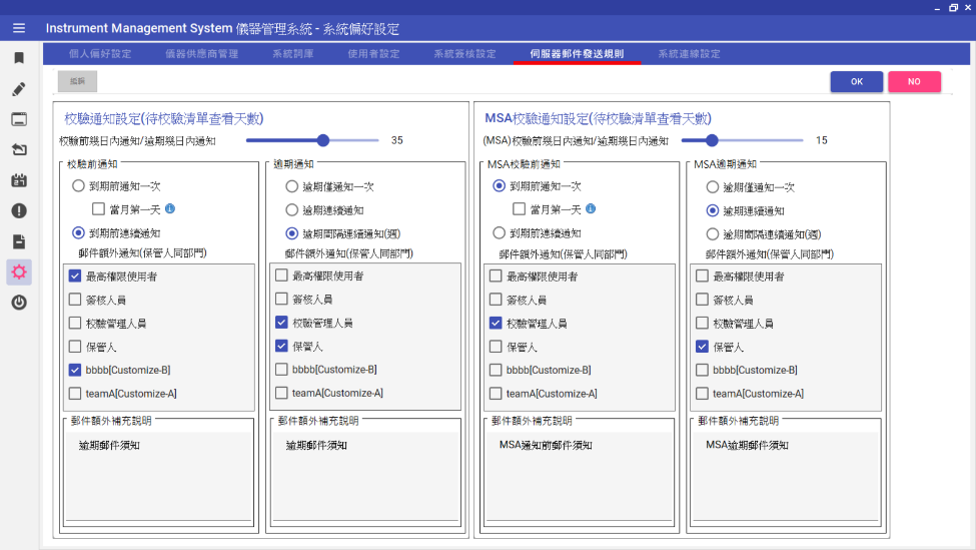Open the 個人偏好設定 tab

point(100,54)
